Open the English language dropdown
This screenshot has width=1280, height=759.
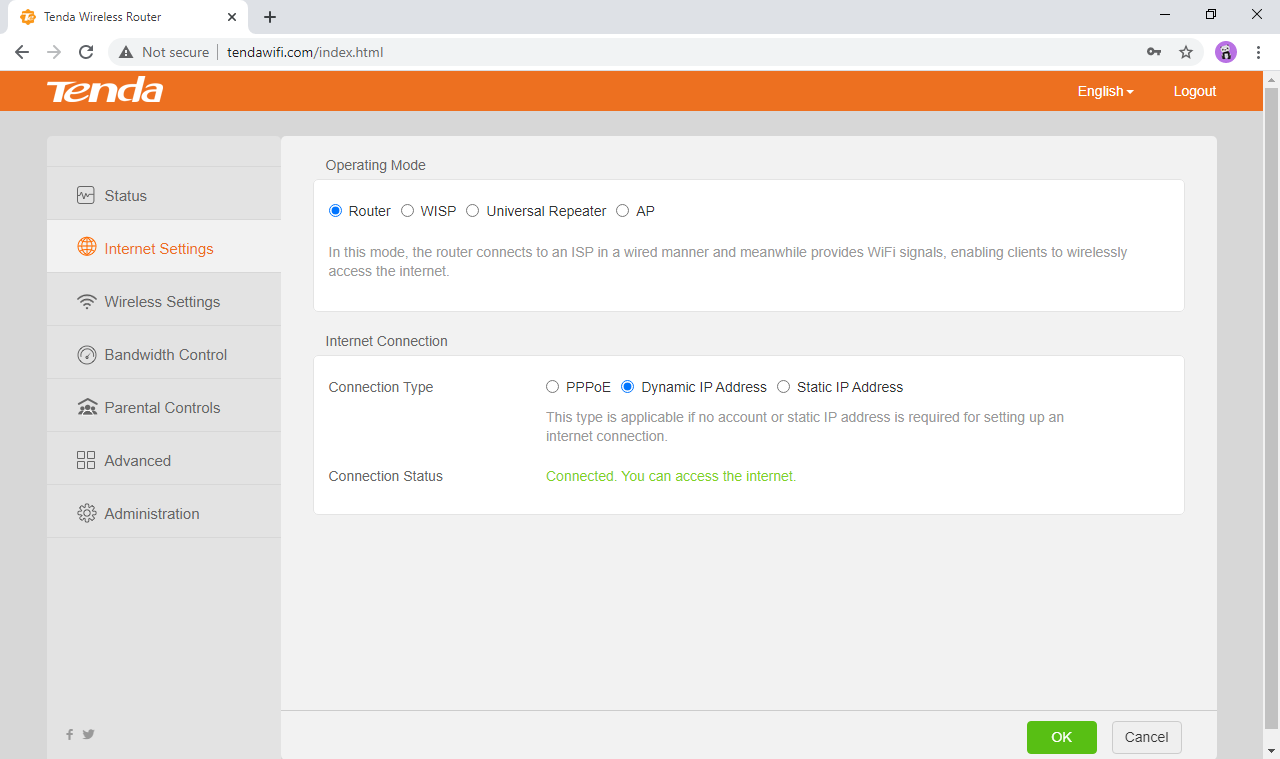(x=1105, y=91)
